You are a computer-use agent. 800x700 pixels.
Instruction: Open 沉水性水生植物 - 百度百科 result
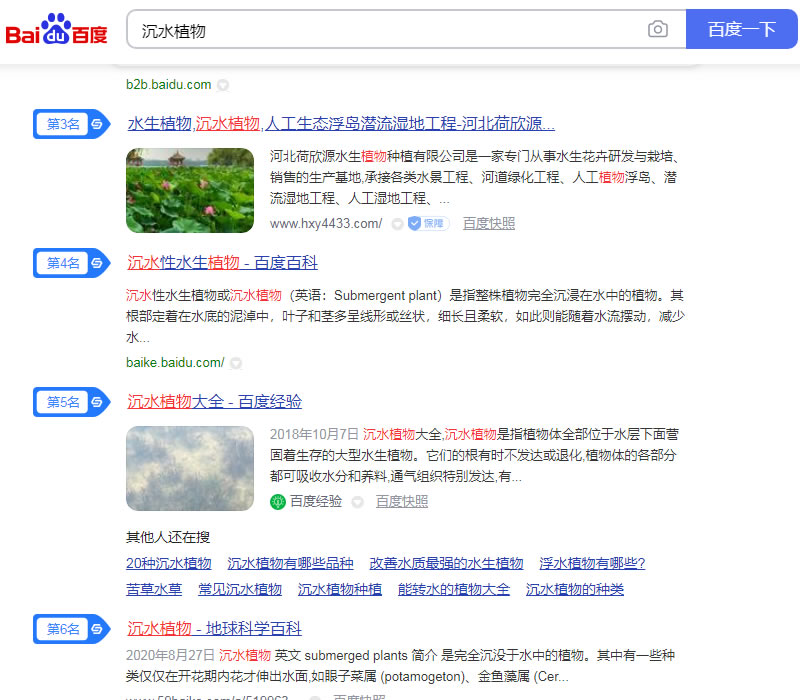222,262
